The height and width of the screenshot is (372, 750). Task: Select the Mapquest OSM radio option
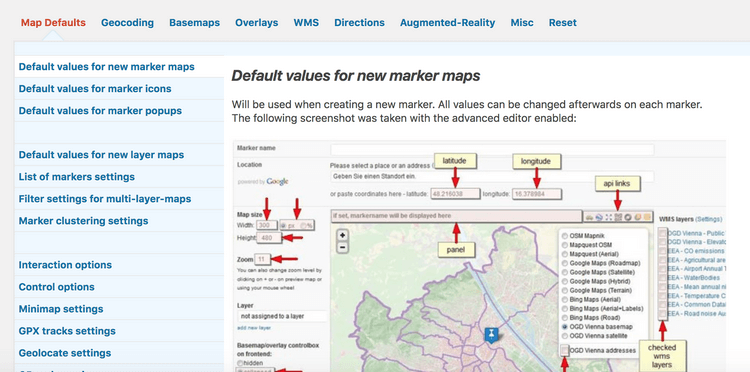coord(565,245)
